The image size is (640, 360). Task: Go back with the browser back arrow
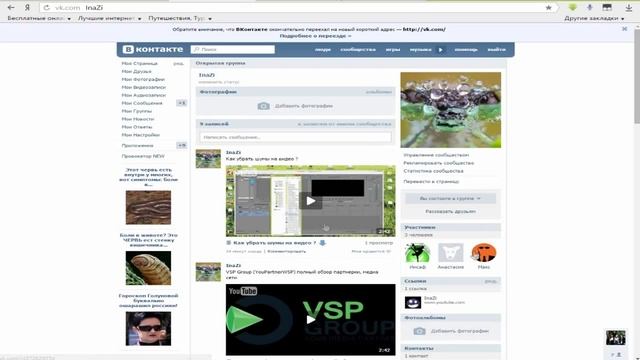tap(11, 7)
